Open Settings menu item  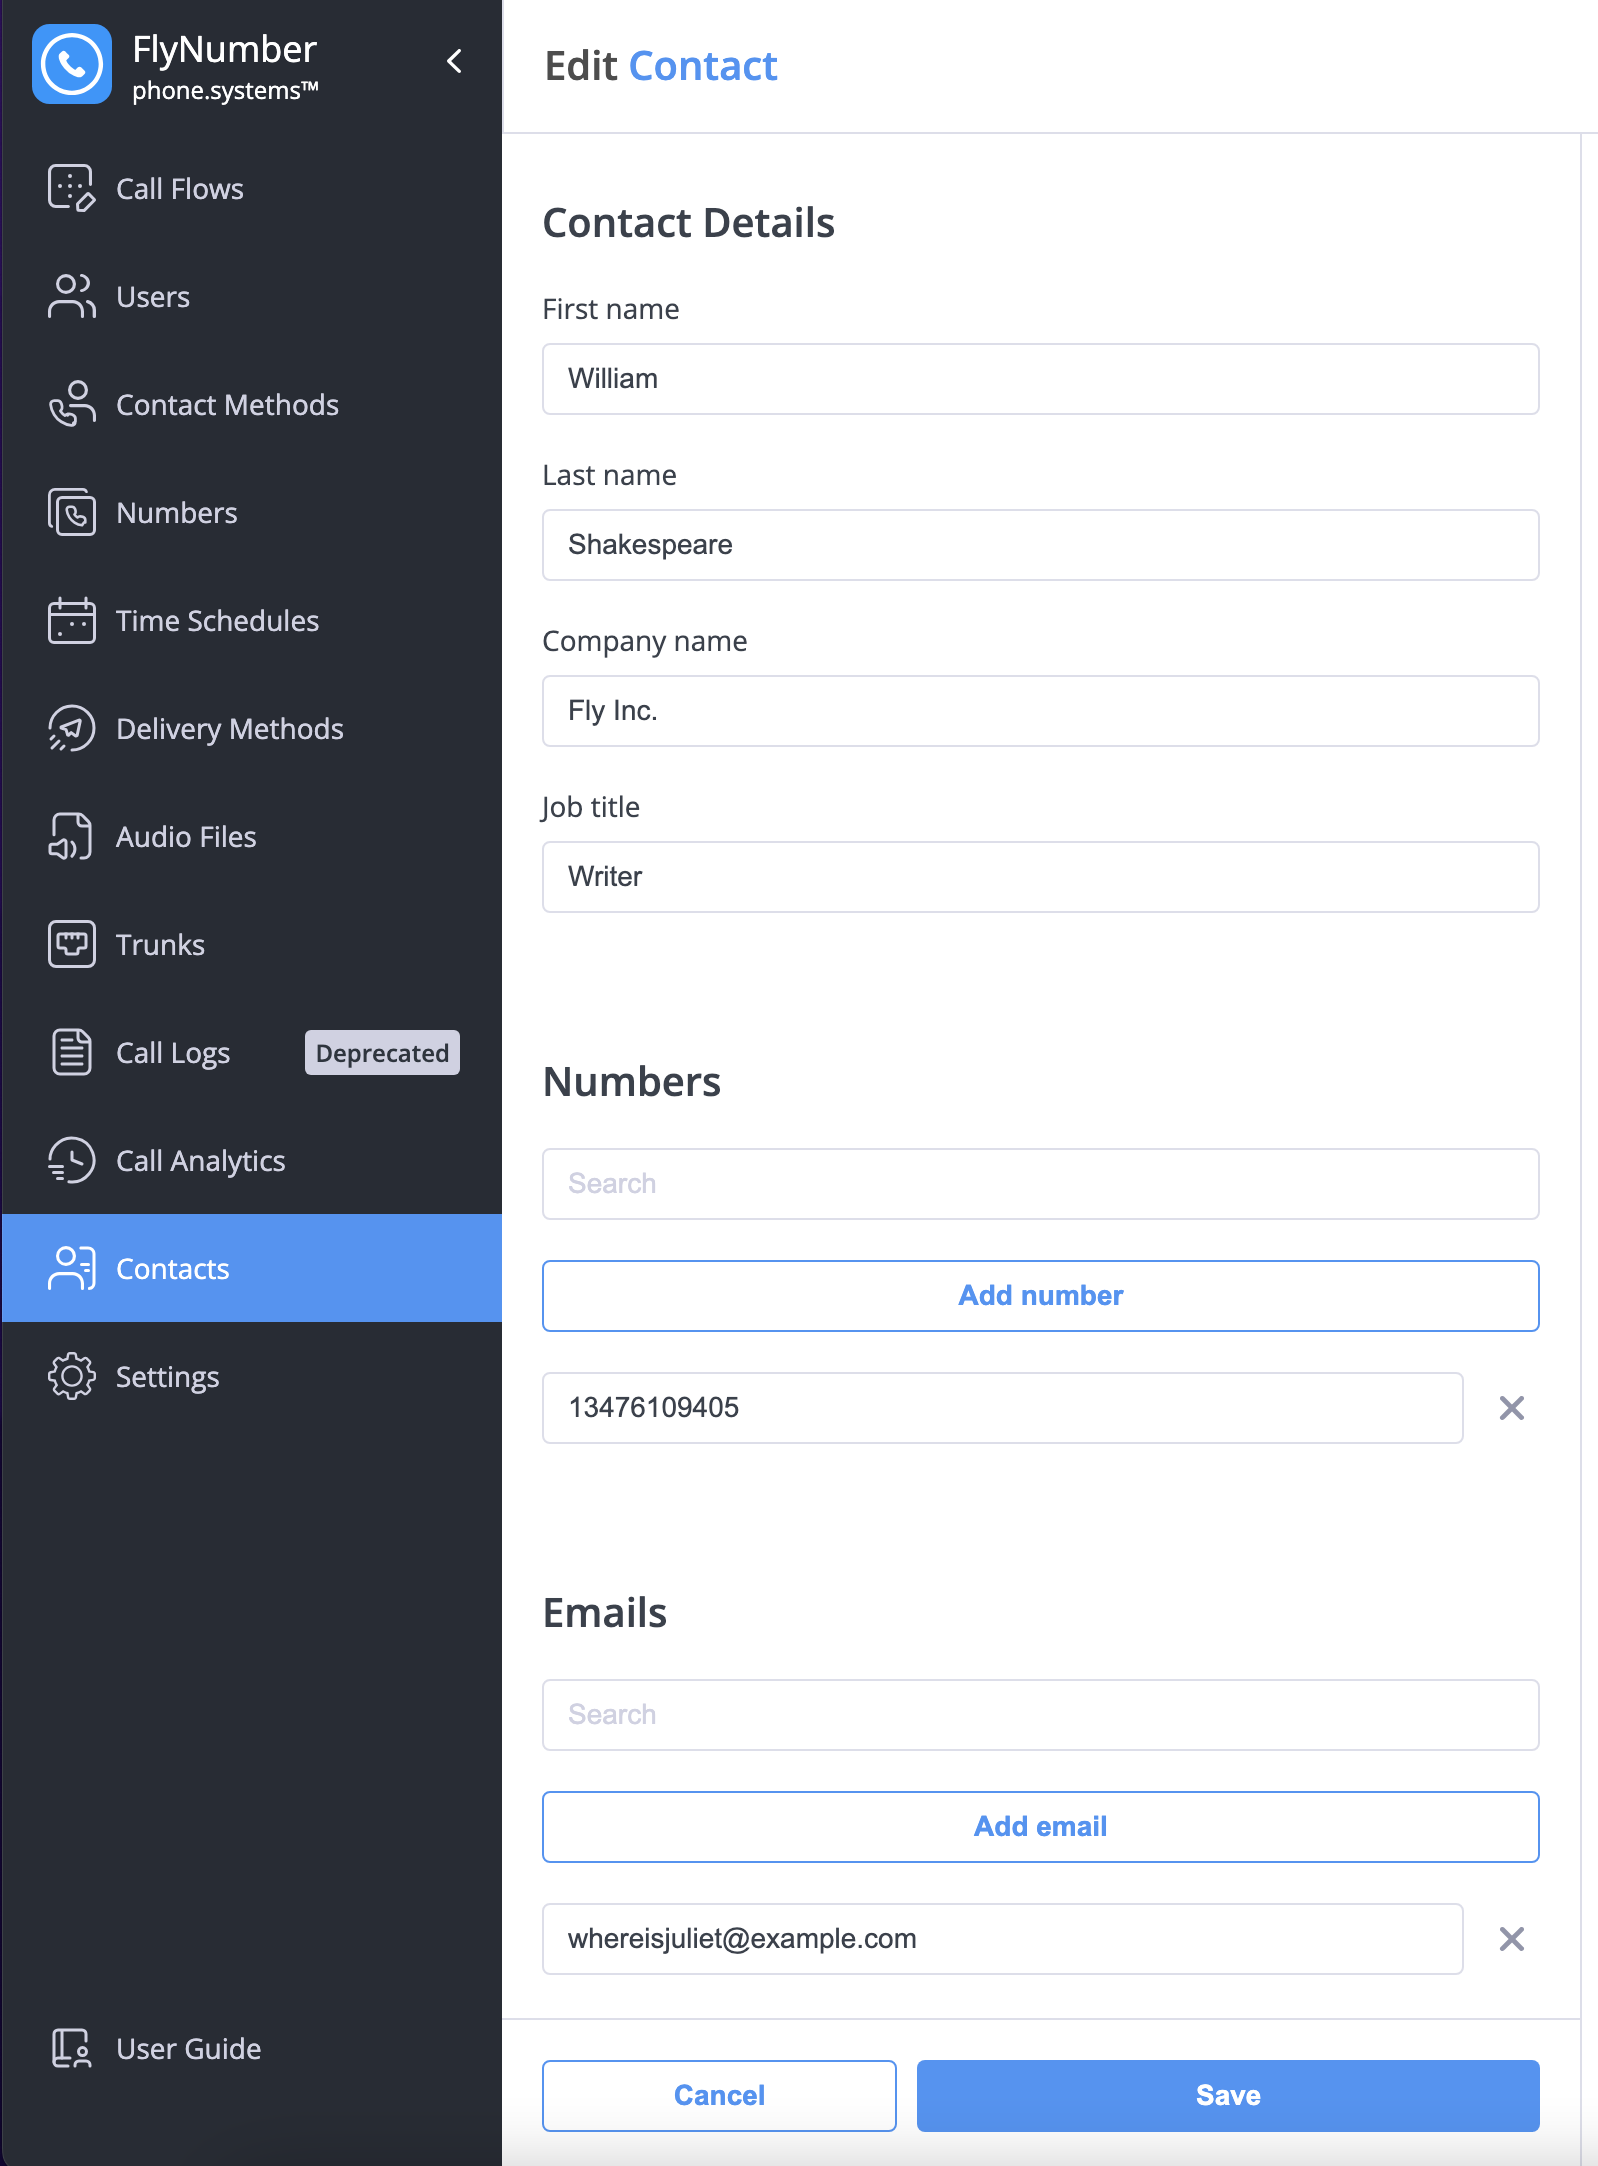tap(167, 1377)
